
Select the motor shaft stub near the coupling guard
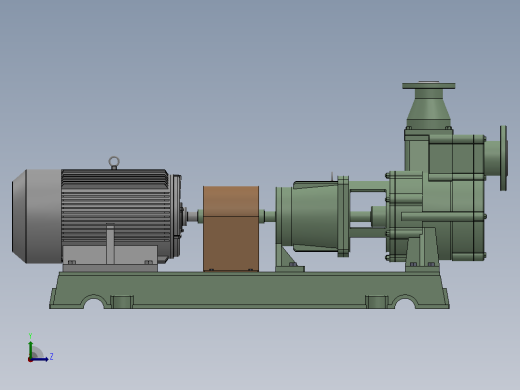192,216
